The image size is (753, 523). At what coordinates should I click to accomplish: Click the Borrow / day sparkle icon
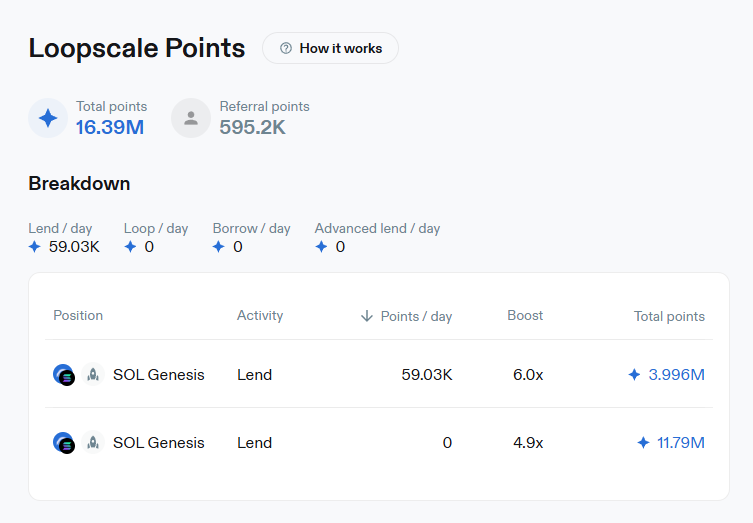coord(219,247)
